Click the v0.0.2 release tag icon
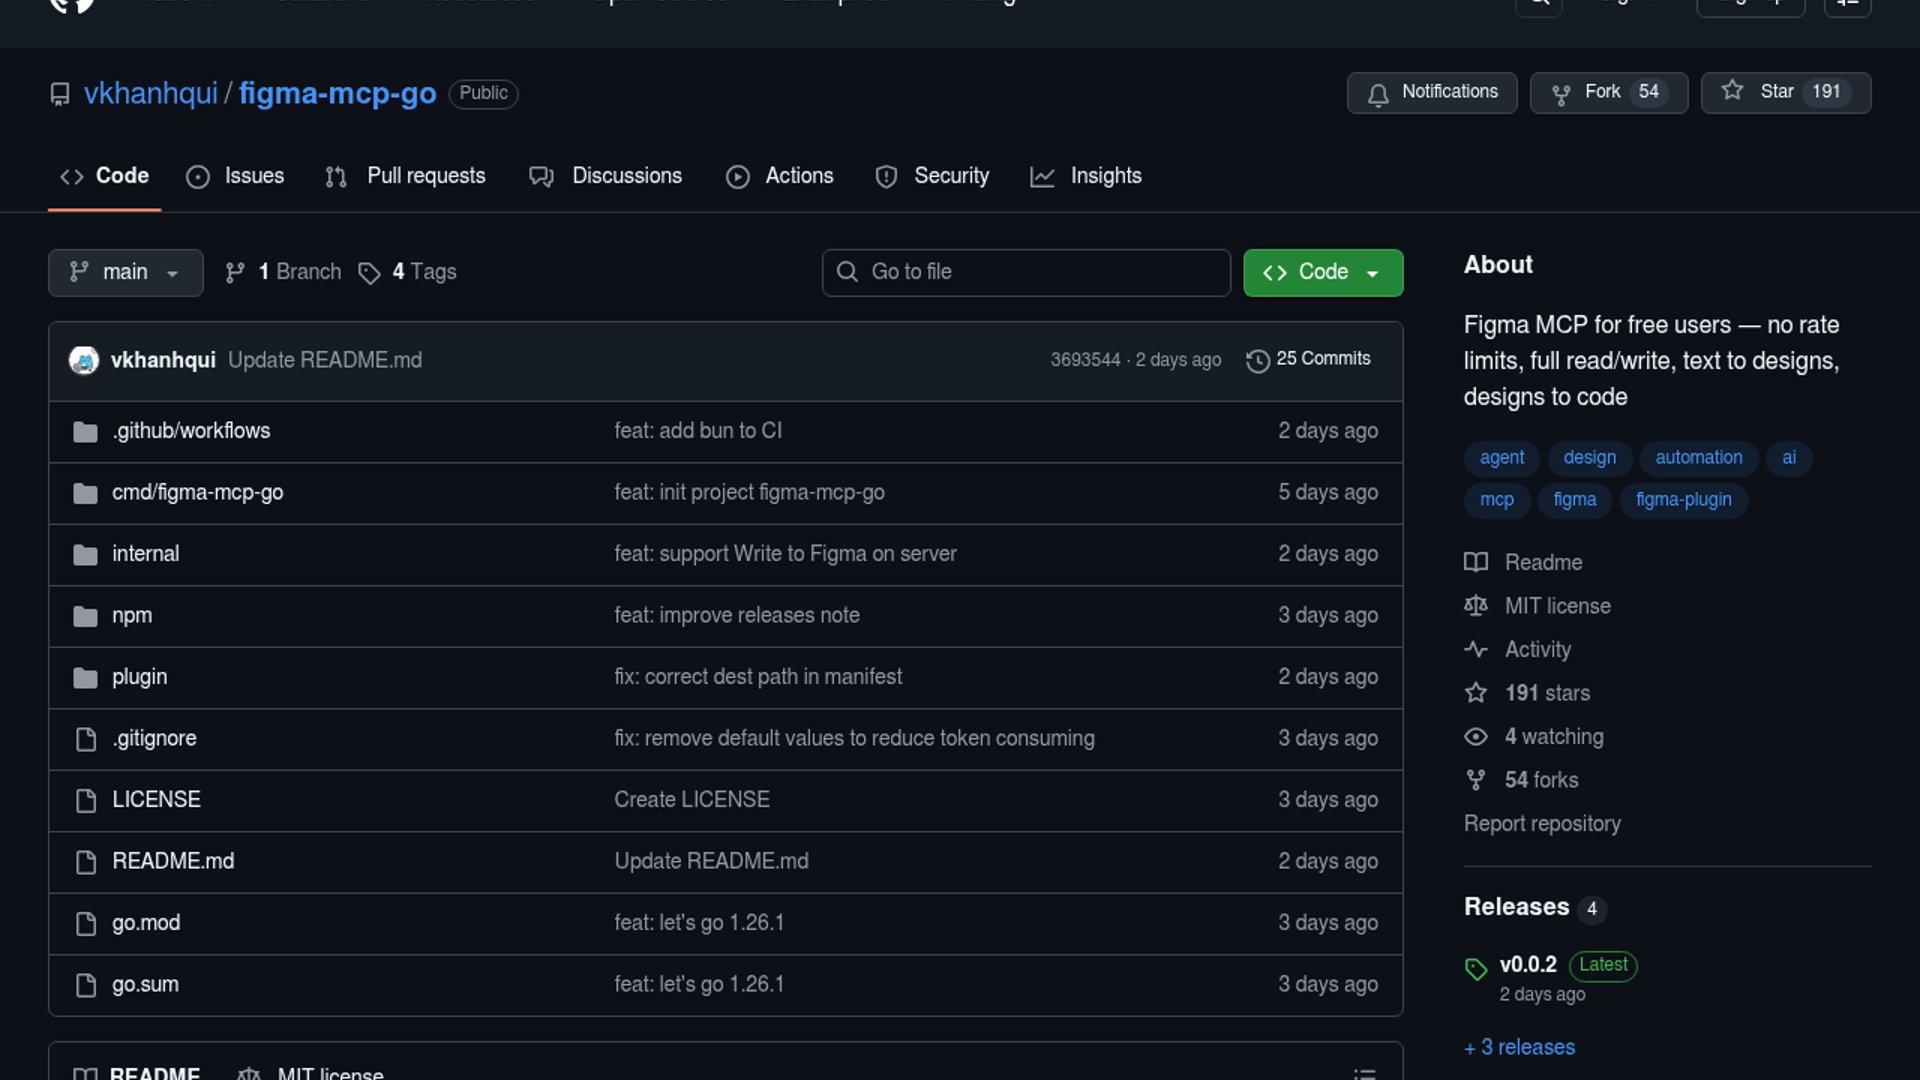The image size is (1920, 1080). (x=1476, y=968)
